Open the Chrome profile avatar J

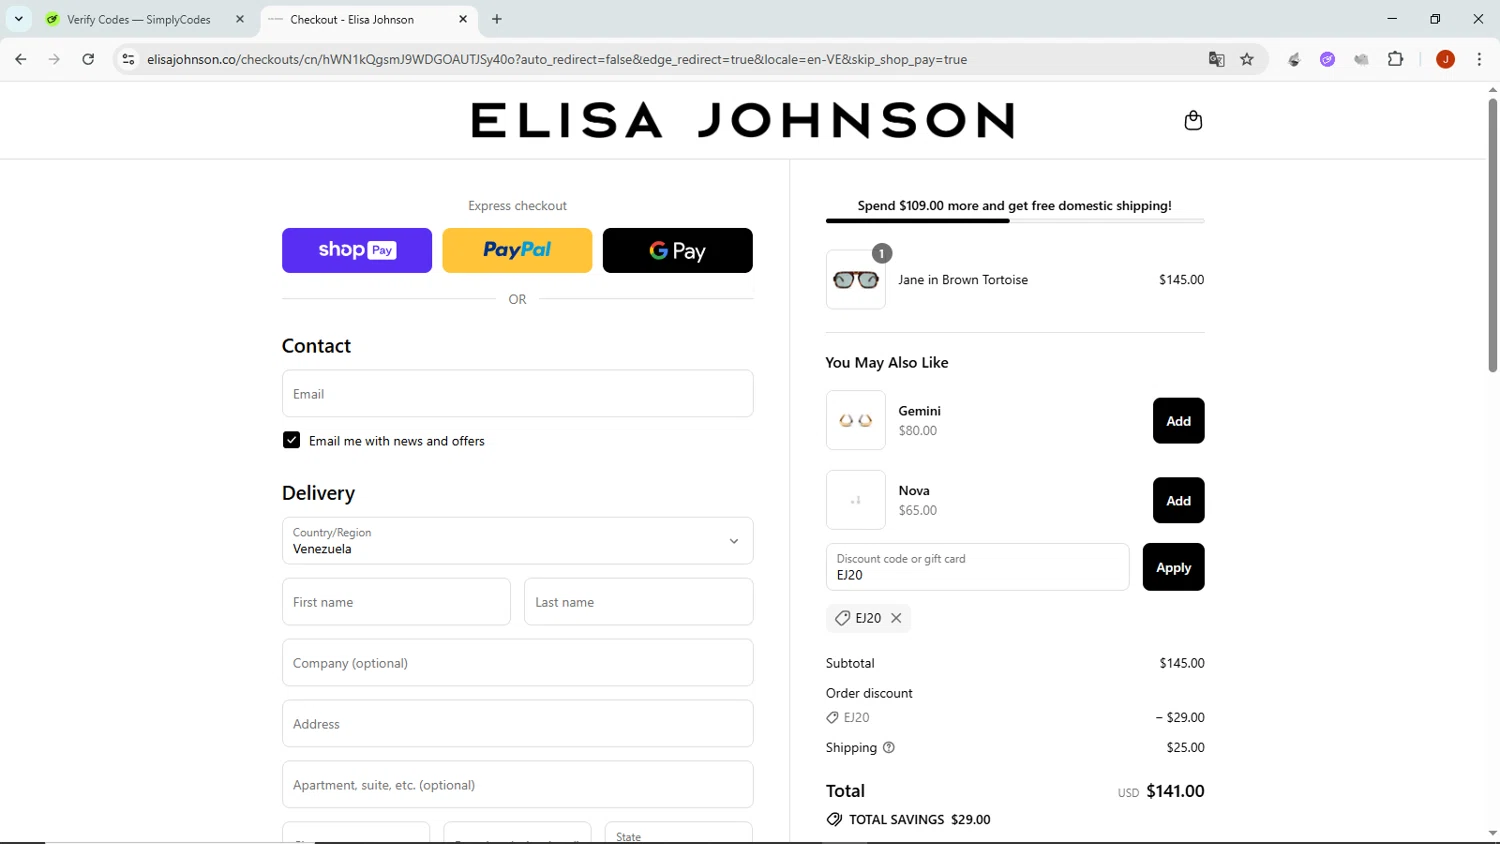click(1445, 59)
